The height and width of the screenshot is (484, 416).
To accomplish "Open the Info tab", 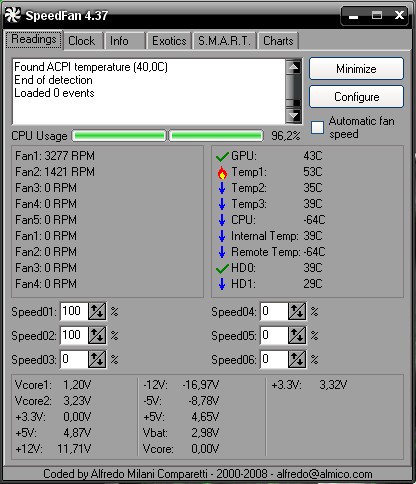I will (124, 41).
